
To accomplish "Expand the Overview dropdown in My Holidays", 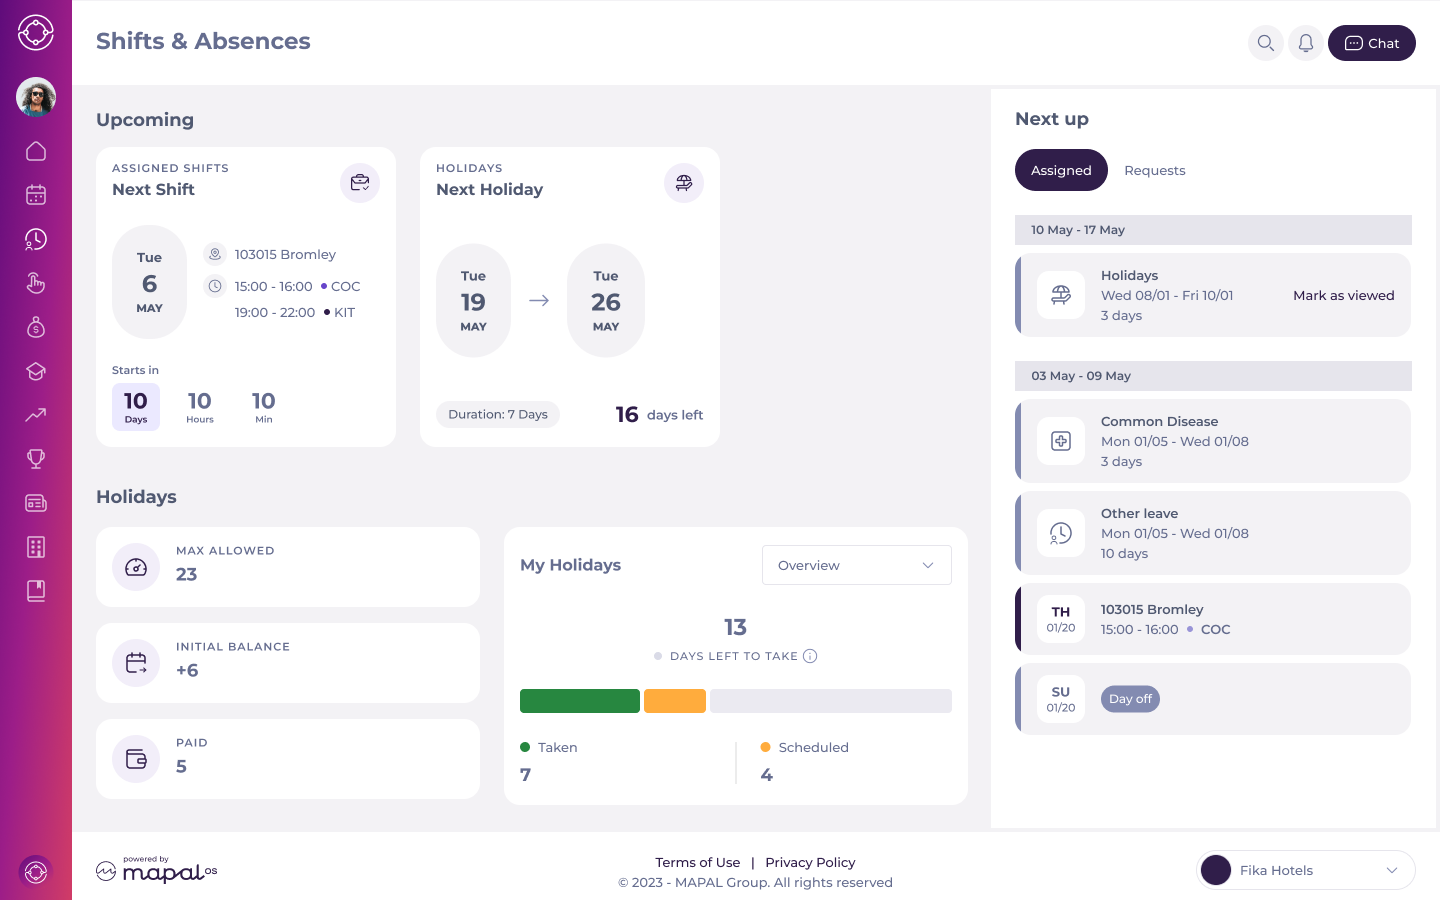I will [x=857, y=565].
